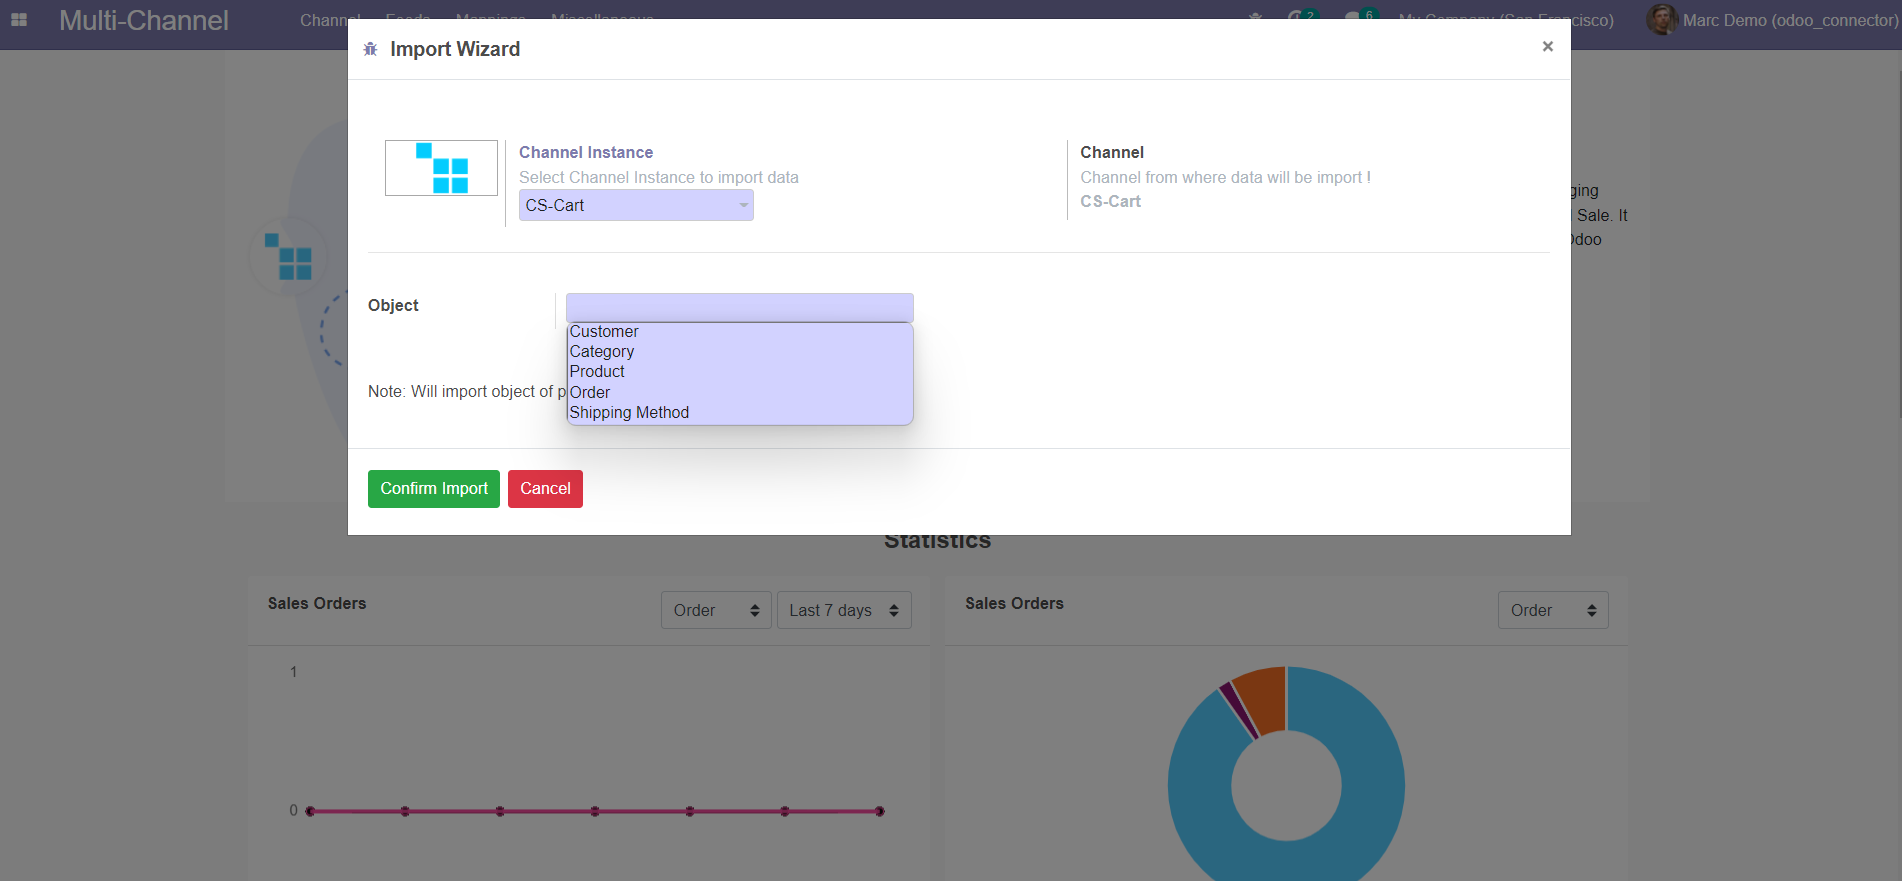This screenshot has width=1902, height=881.
Task: Open Order selector in the donut chart panel
Action: tap(1552, 611)
